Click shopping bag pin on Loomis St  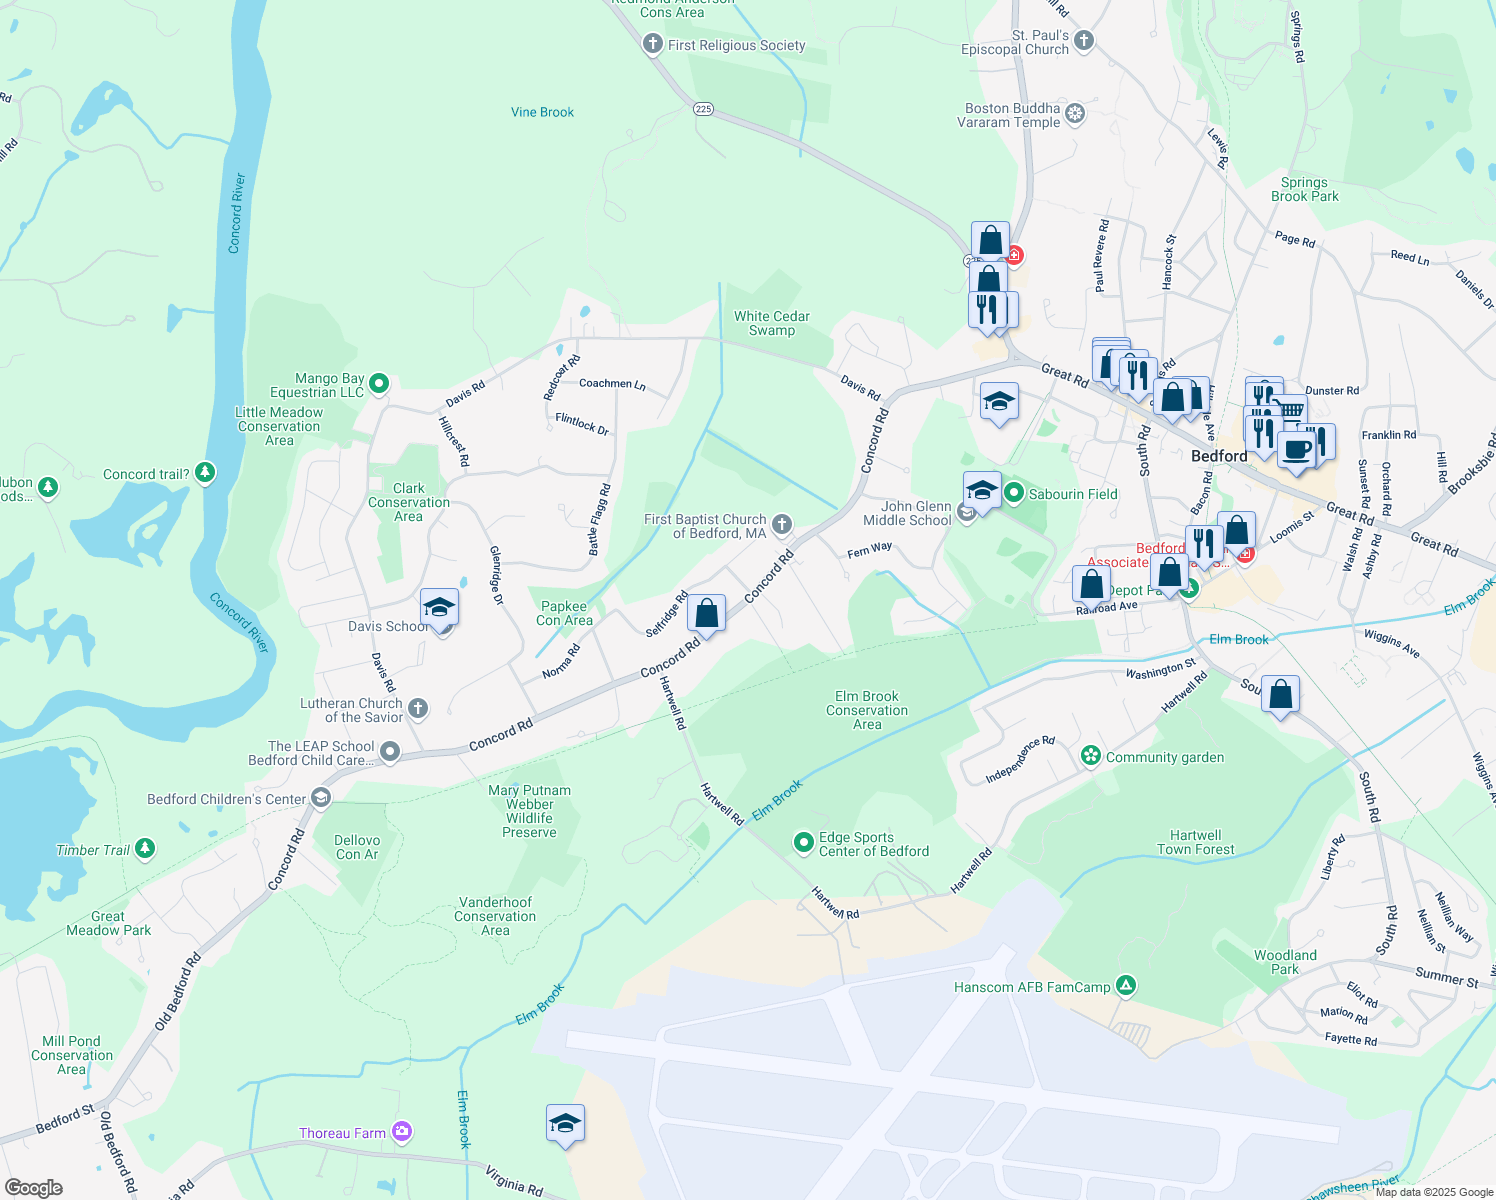tap(1237, 532)
